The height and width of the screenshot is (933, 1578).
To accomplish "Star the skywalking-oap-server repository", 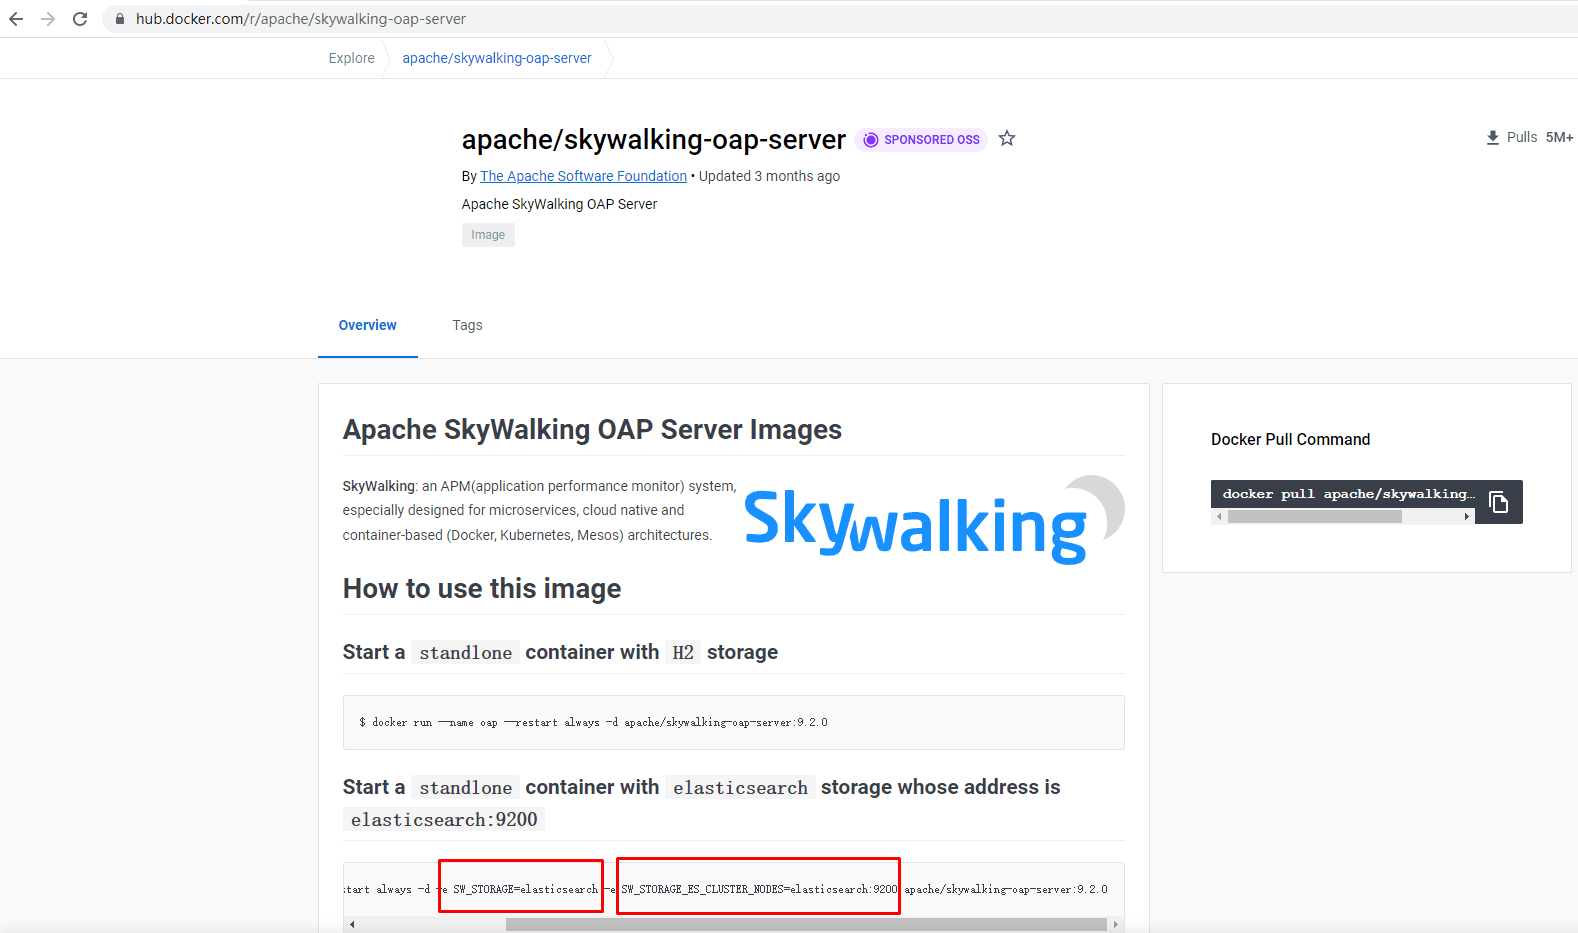I will pos(1007,139).
